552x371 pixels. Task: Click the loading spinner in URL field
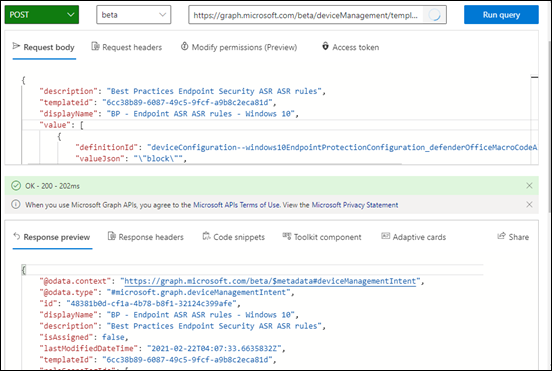pyautogui.click(x=434, y=15)
